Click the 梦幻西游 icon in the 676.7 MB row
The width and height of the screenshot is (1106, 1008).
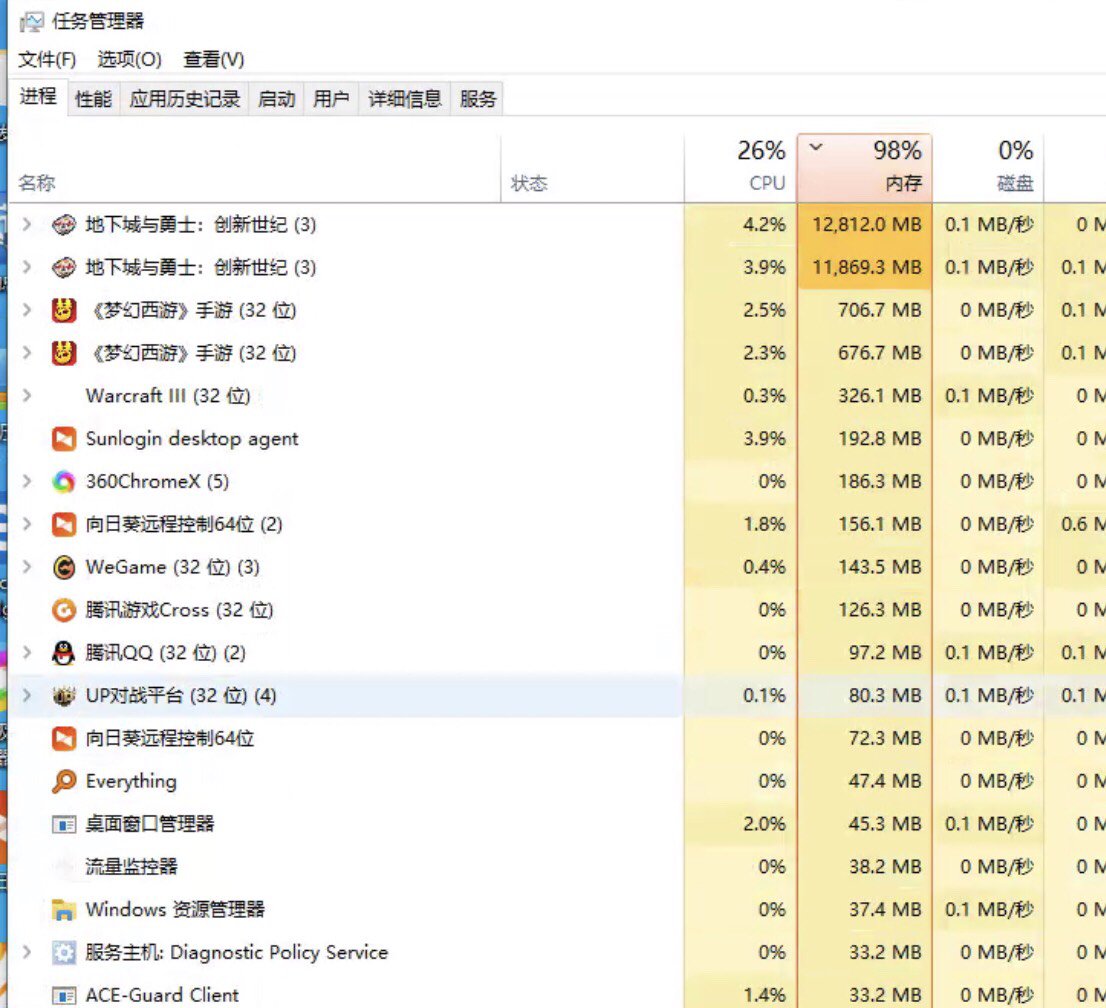tap(63, 353)
